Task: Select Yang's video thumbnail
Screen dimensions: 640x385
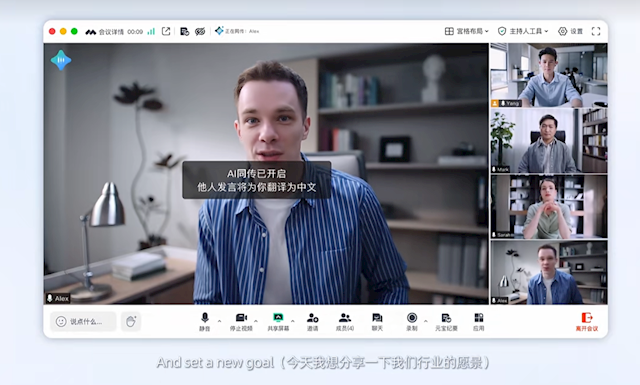Action: pyautogui.click(x=549, y=75)
